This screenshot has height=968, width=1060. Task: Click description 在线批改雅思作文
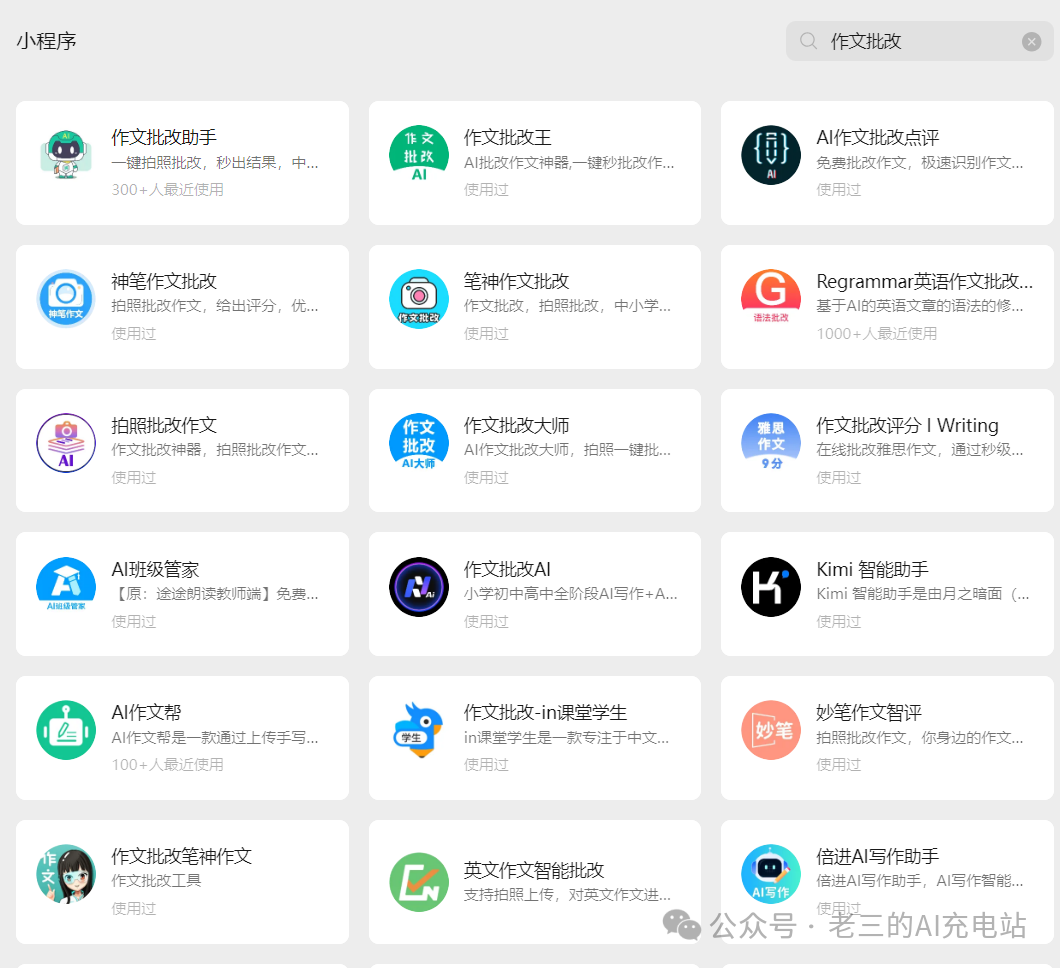[x=920, y=450]
